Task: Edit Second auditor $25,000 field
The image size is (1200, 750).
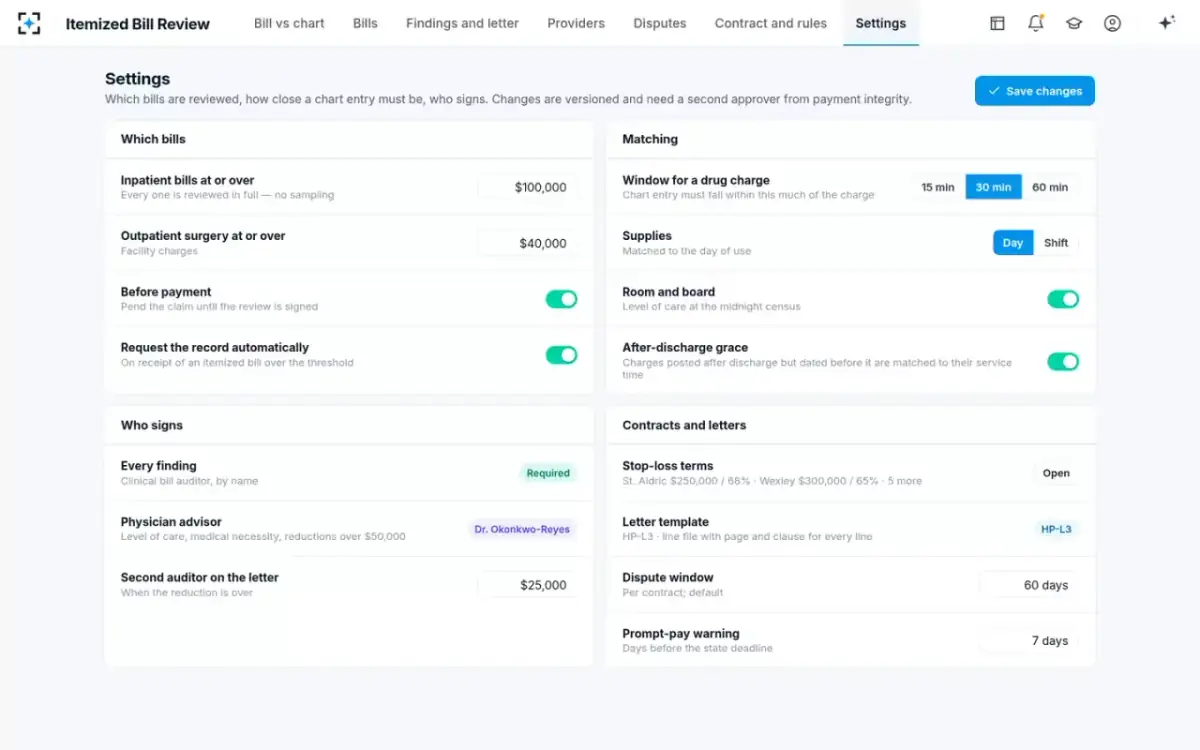Action: 527,585
